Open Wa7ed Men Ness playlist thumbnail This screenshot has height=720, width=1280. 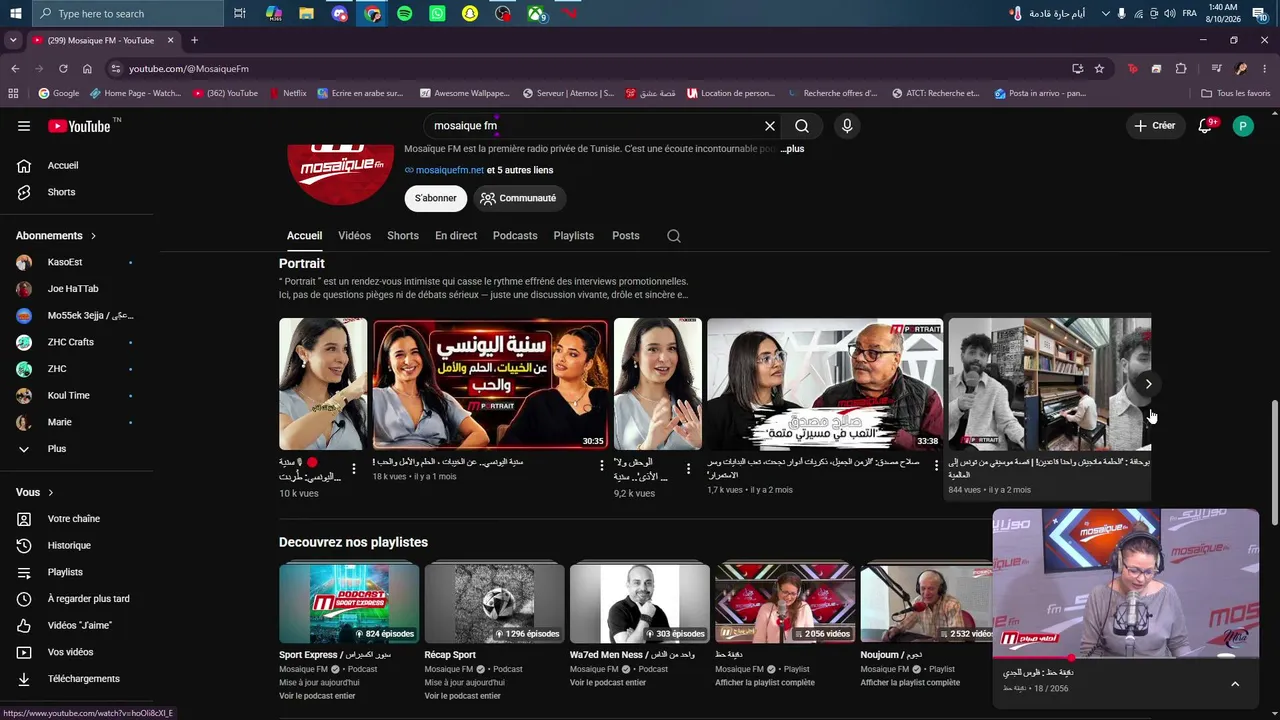[x=640, y=603]
